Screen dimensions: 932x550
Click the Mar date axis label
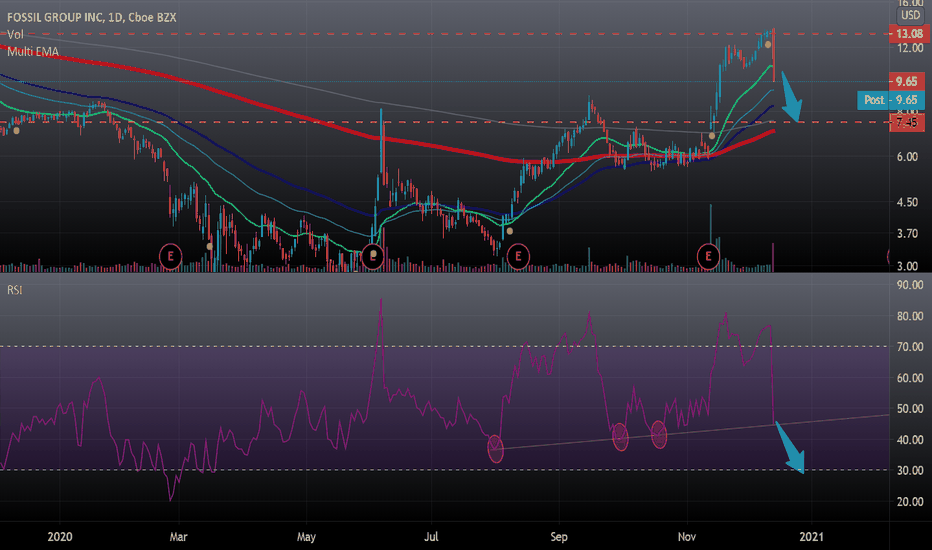[178, 537]
